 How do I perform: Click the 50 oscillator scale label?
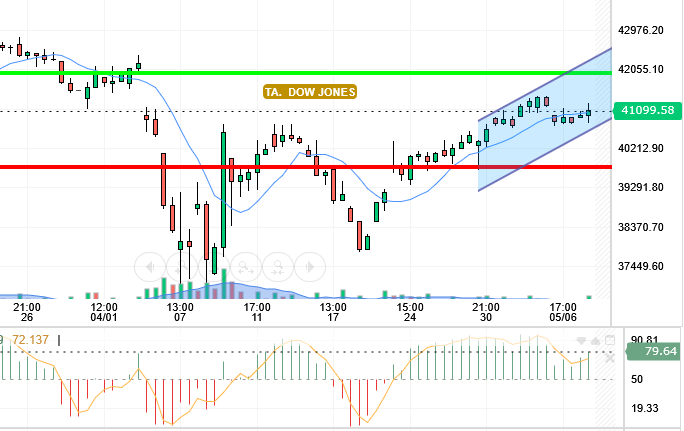637,379
